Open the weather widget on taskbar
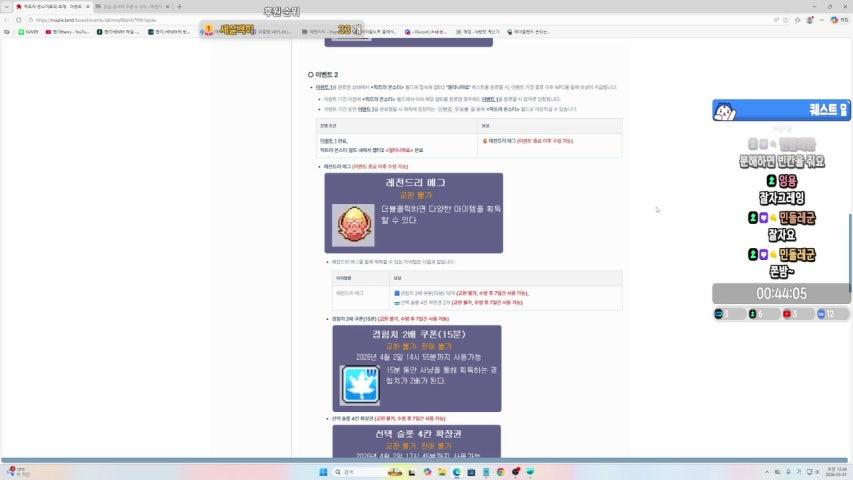 pos(17,472)
